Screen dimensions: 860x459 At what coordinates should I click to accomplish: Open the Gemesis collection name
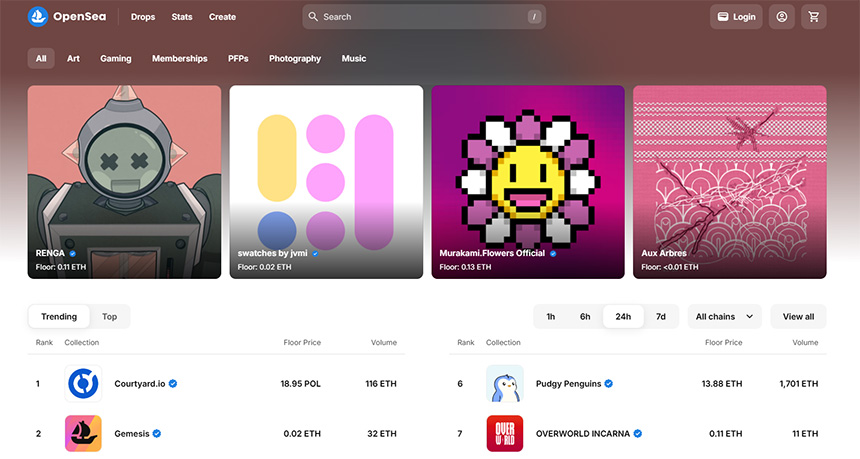click(132, 433)
